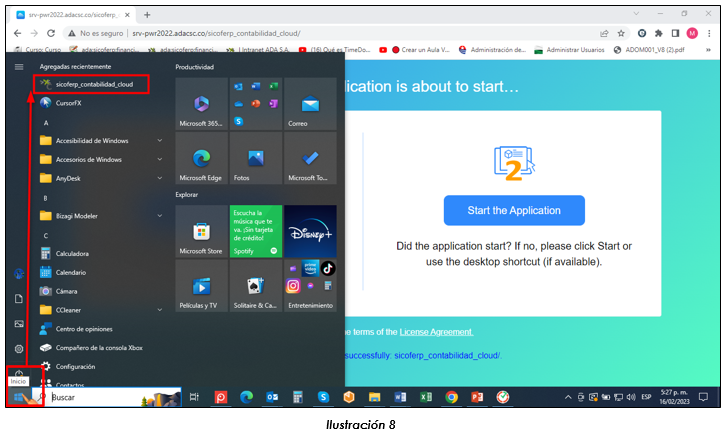Open the License Agreement link

point(436,332)
